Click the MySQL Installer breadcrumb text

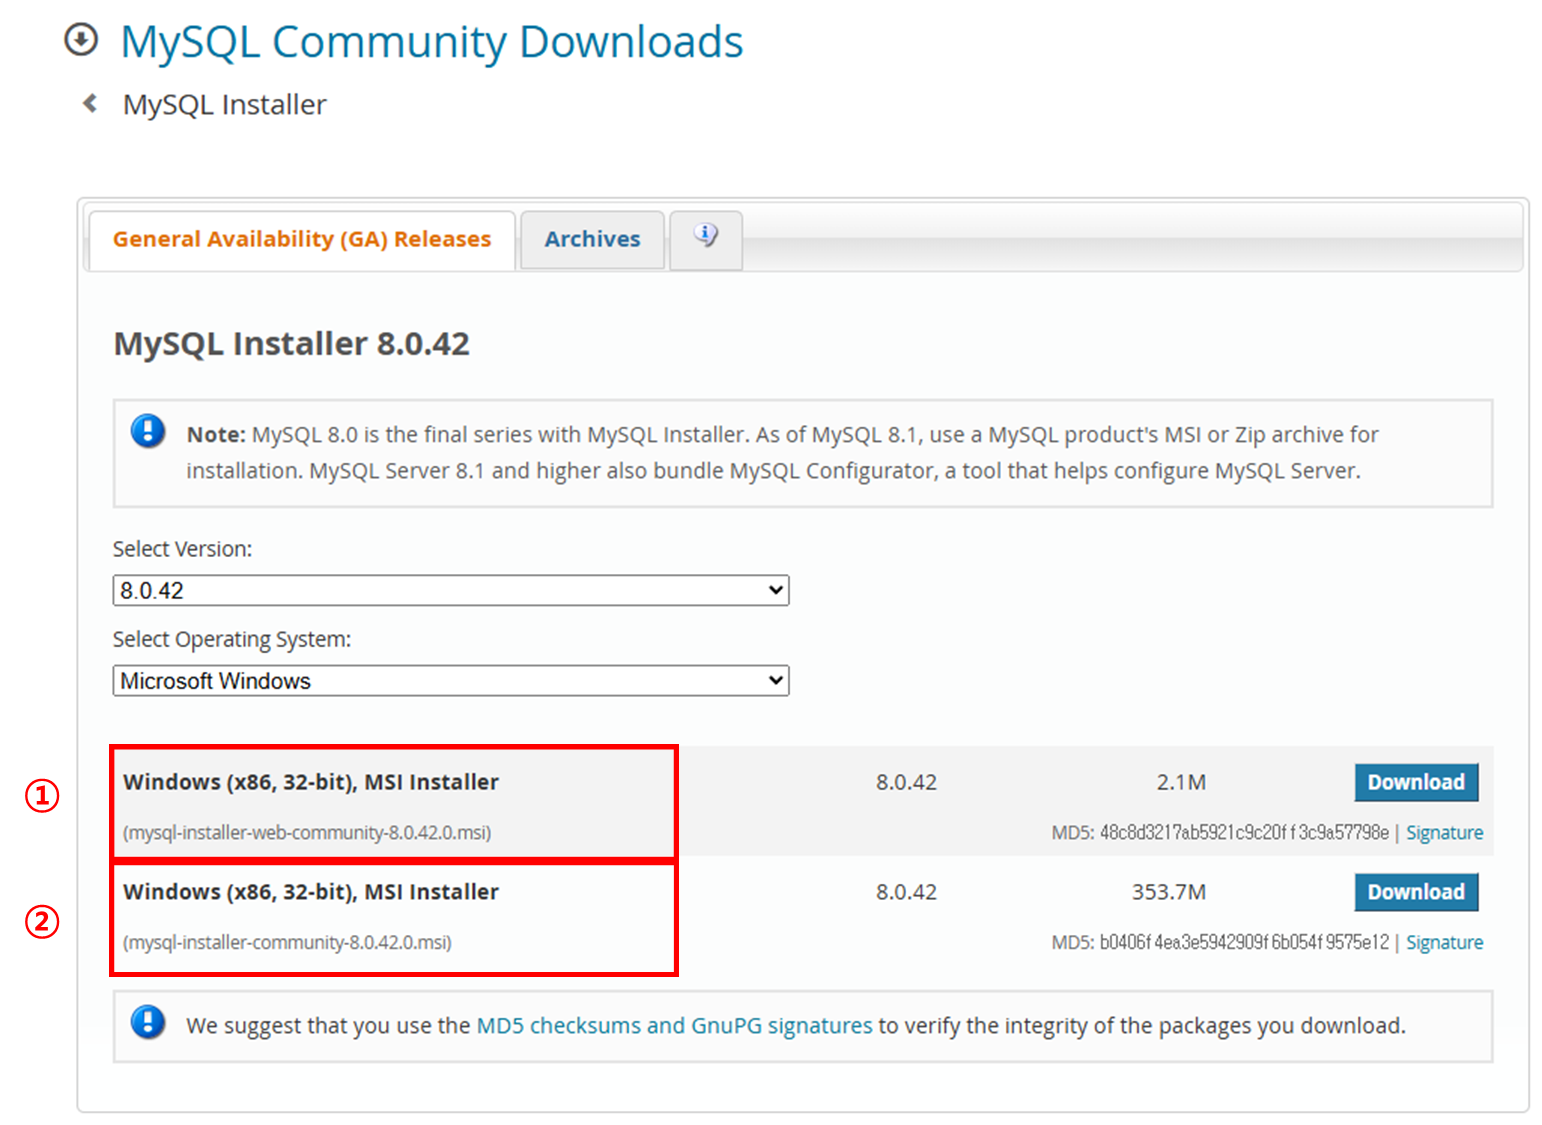point(224,105)
